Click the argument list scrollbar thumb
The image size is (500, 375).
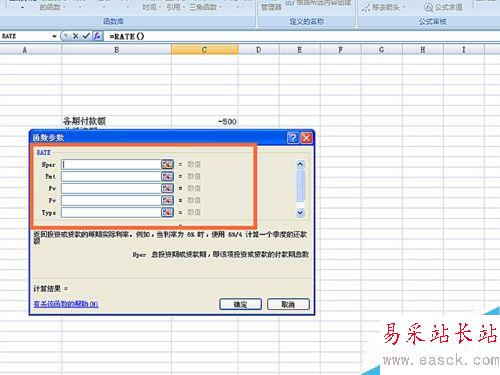click(x=300, y=186)
